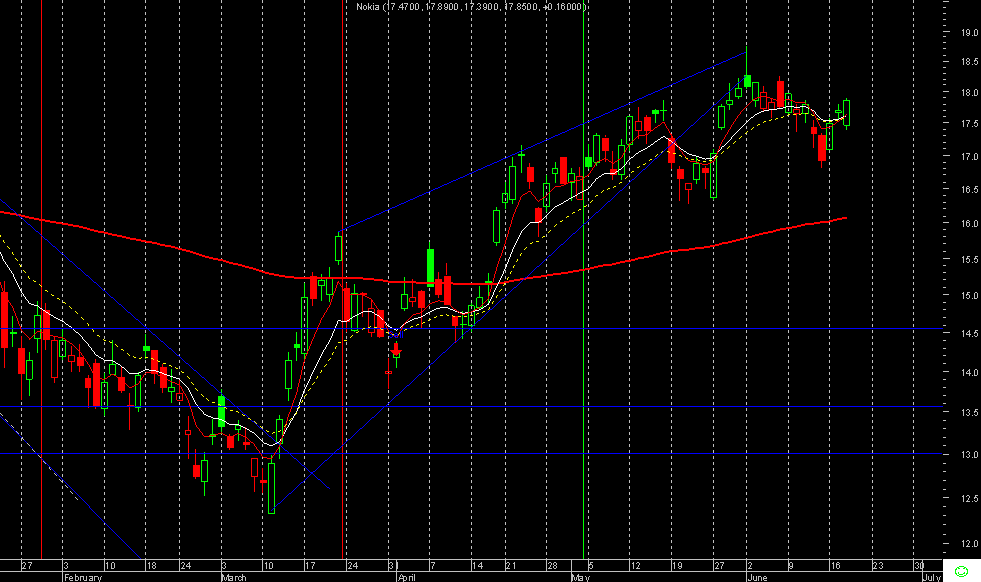Select the horizontal blue line at the 14.5 level
The image size is (981, 582).
tap(471, 329)
